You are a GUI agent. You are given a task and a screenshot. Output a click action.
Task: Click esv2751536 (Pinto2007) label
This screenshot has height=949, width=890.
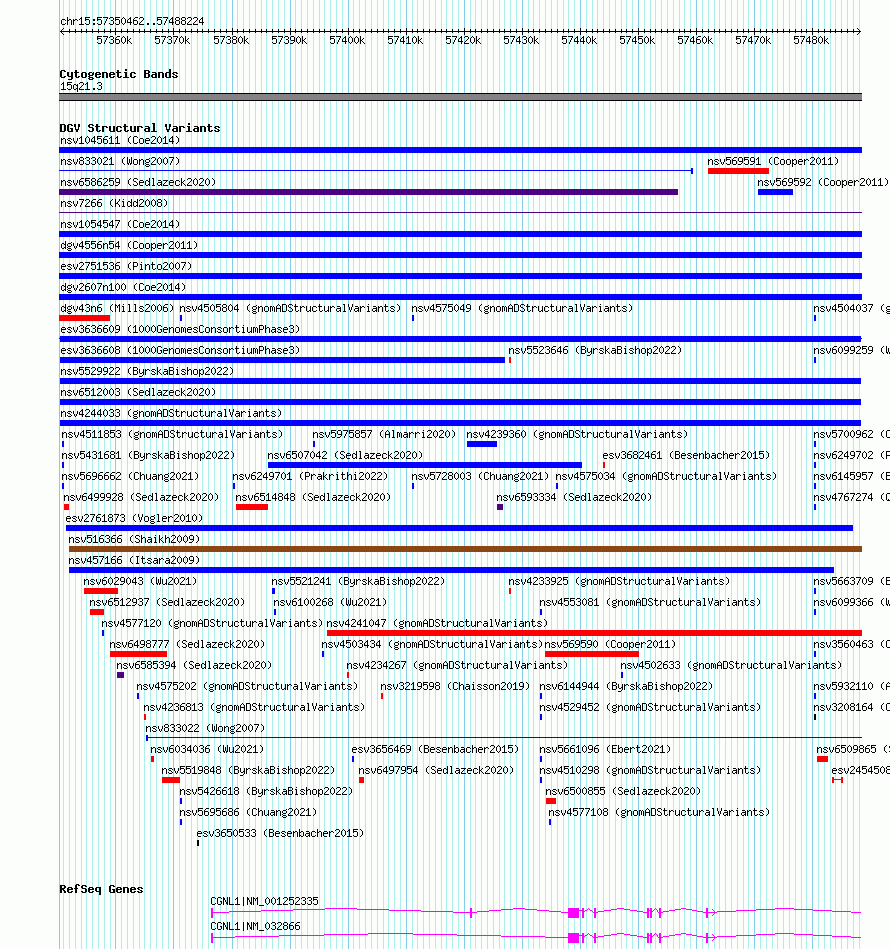(x=126, y=266)
